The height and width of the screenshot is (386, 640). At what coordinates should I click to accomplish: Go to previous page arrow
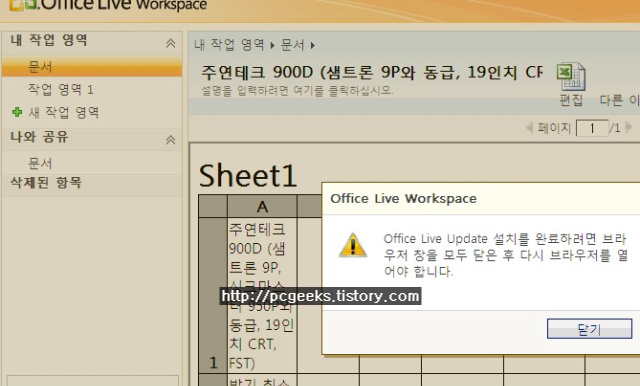529,128
